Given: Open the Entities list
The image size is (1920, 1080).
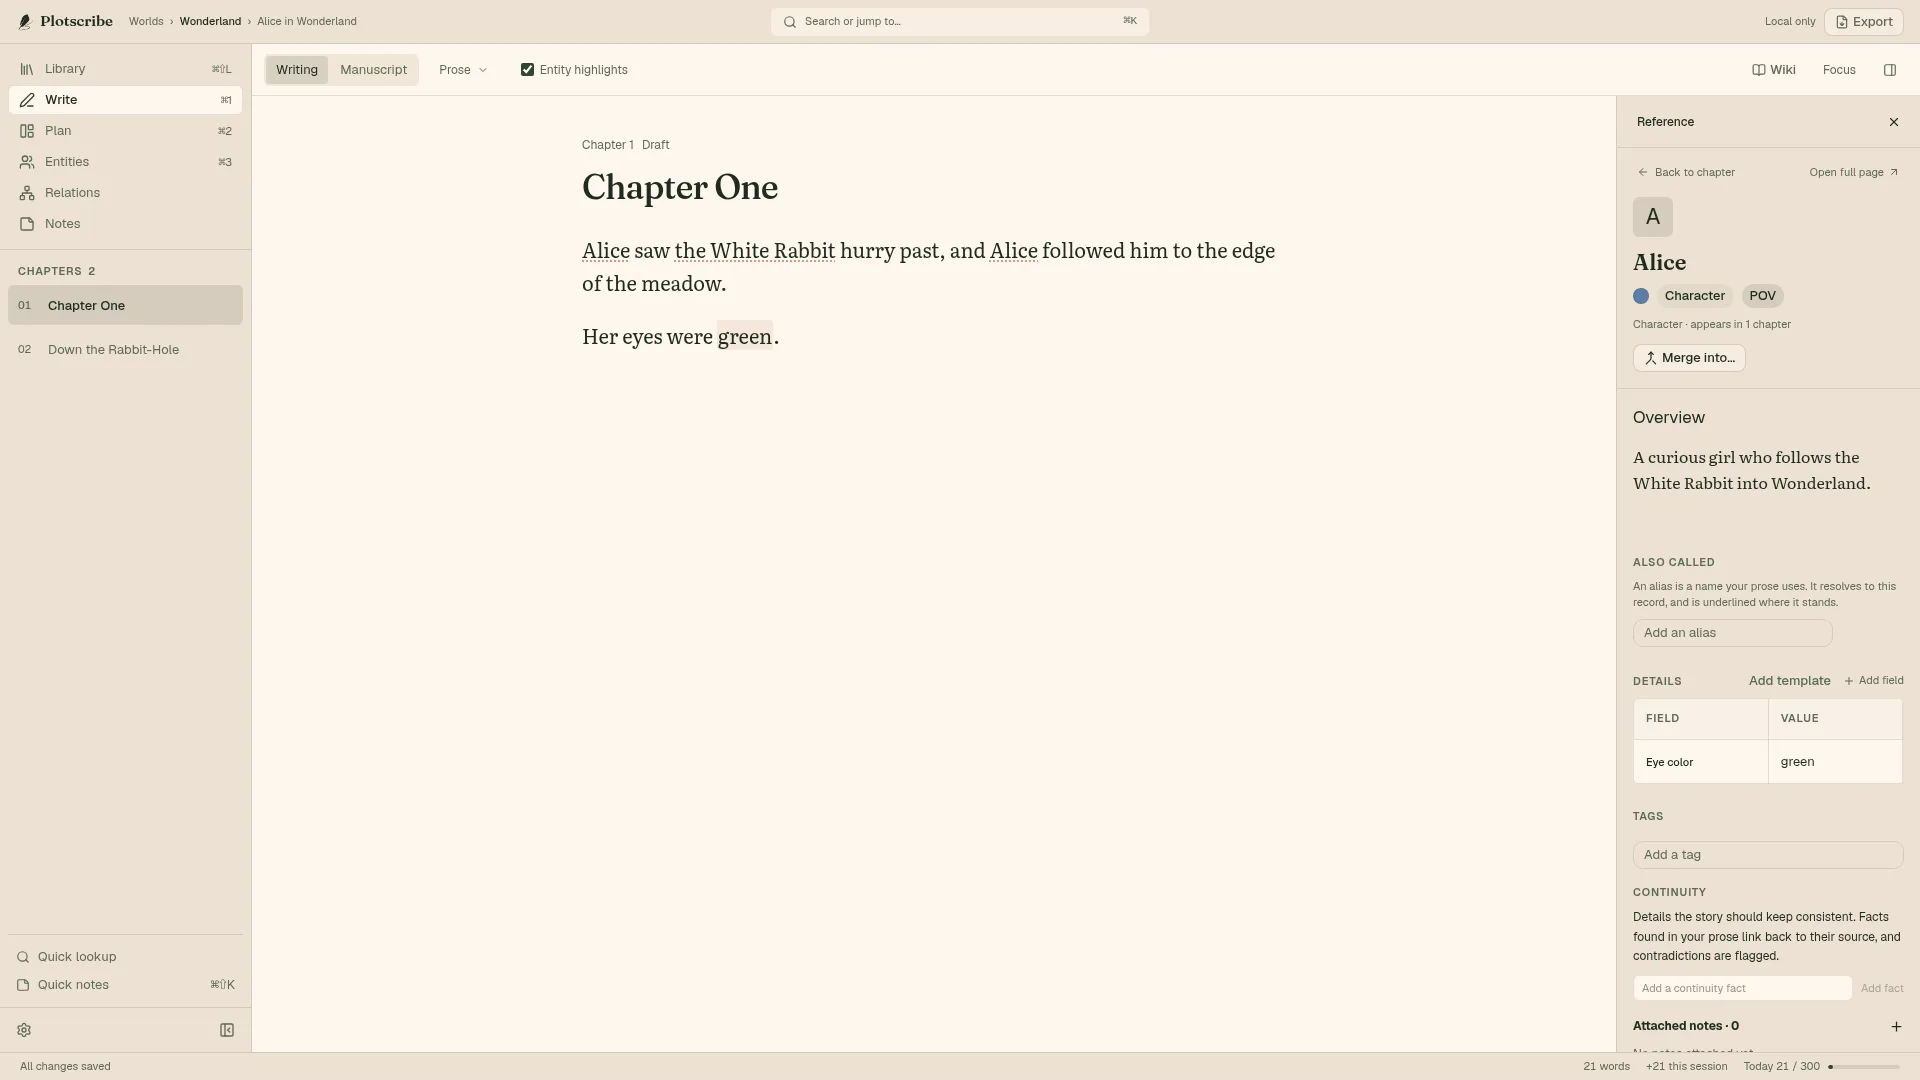Looking at the screenshot, I should point(125,162).
